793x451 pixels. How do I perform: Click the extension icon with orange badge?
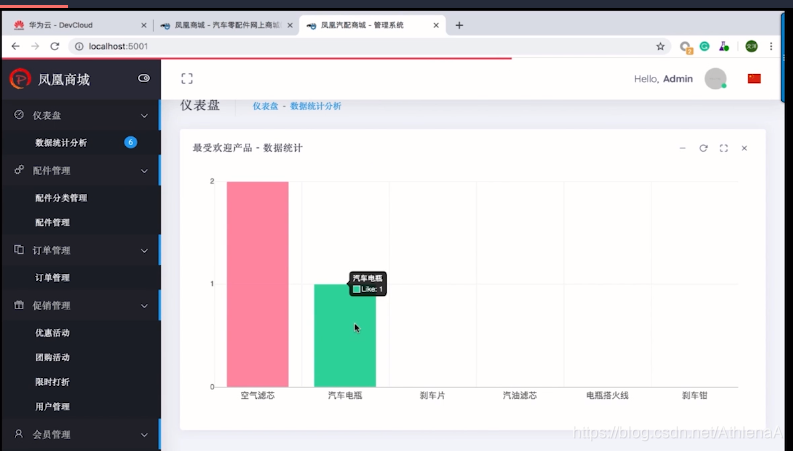pyautogui.click(x=686, y=47)
